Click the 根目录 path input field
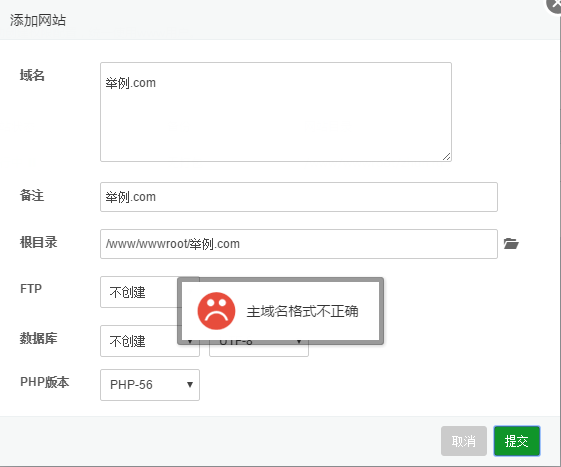 pyautogui.click(x=299, y=244)
